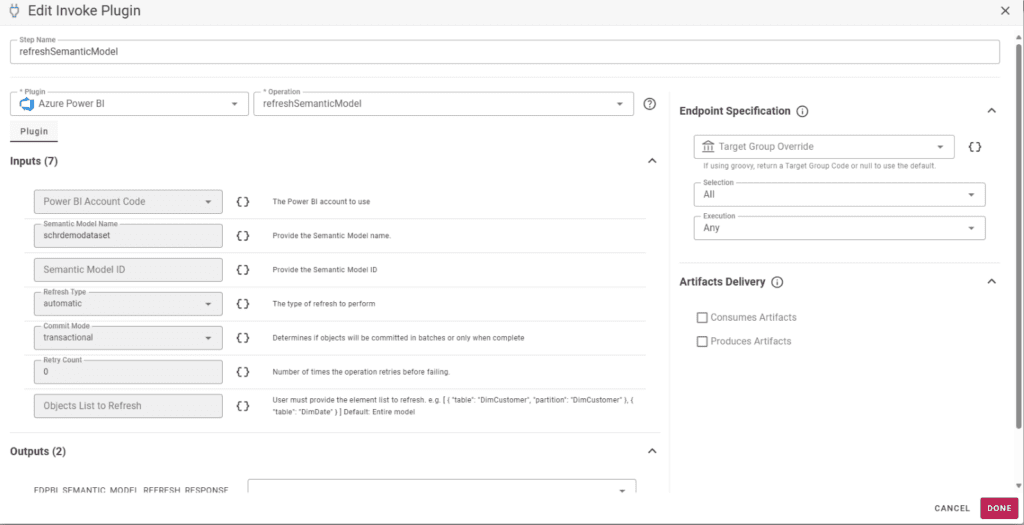Open groovy editor for Commit Mode

[243, 338]
